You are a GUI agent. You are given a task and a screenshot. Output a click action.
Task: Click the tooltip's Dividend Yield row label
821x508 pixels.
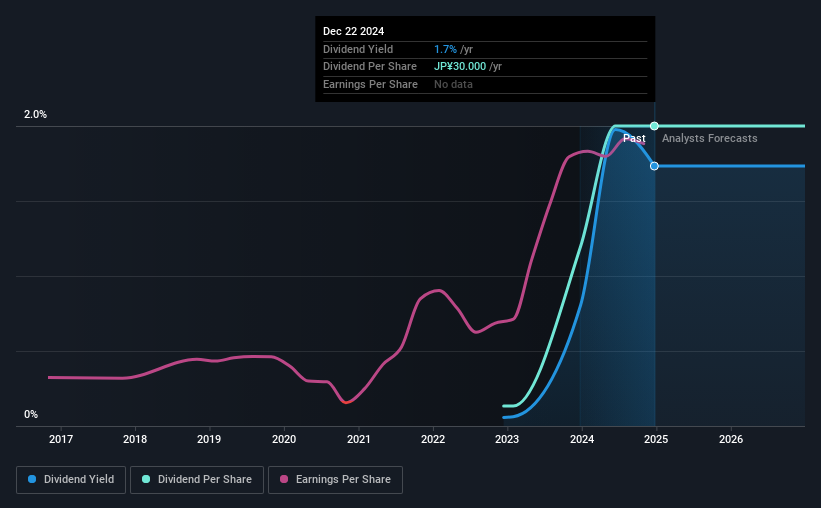[358, 49]
